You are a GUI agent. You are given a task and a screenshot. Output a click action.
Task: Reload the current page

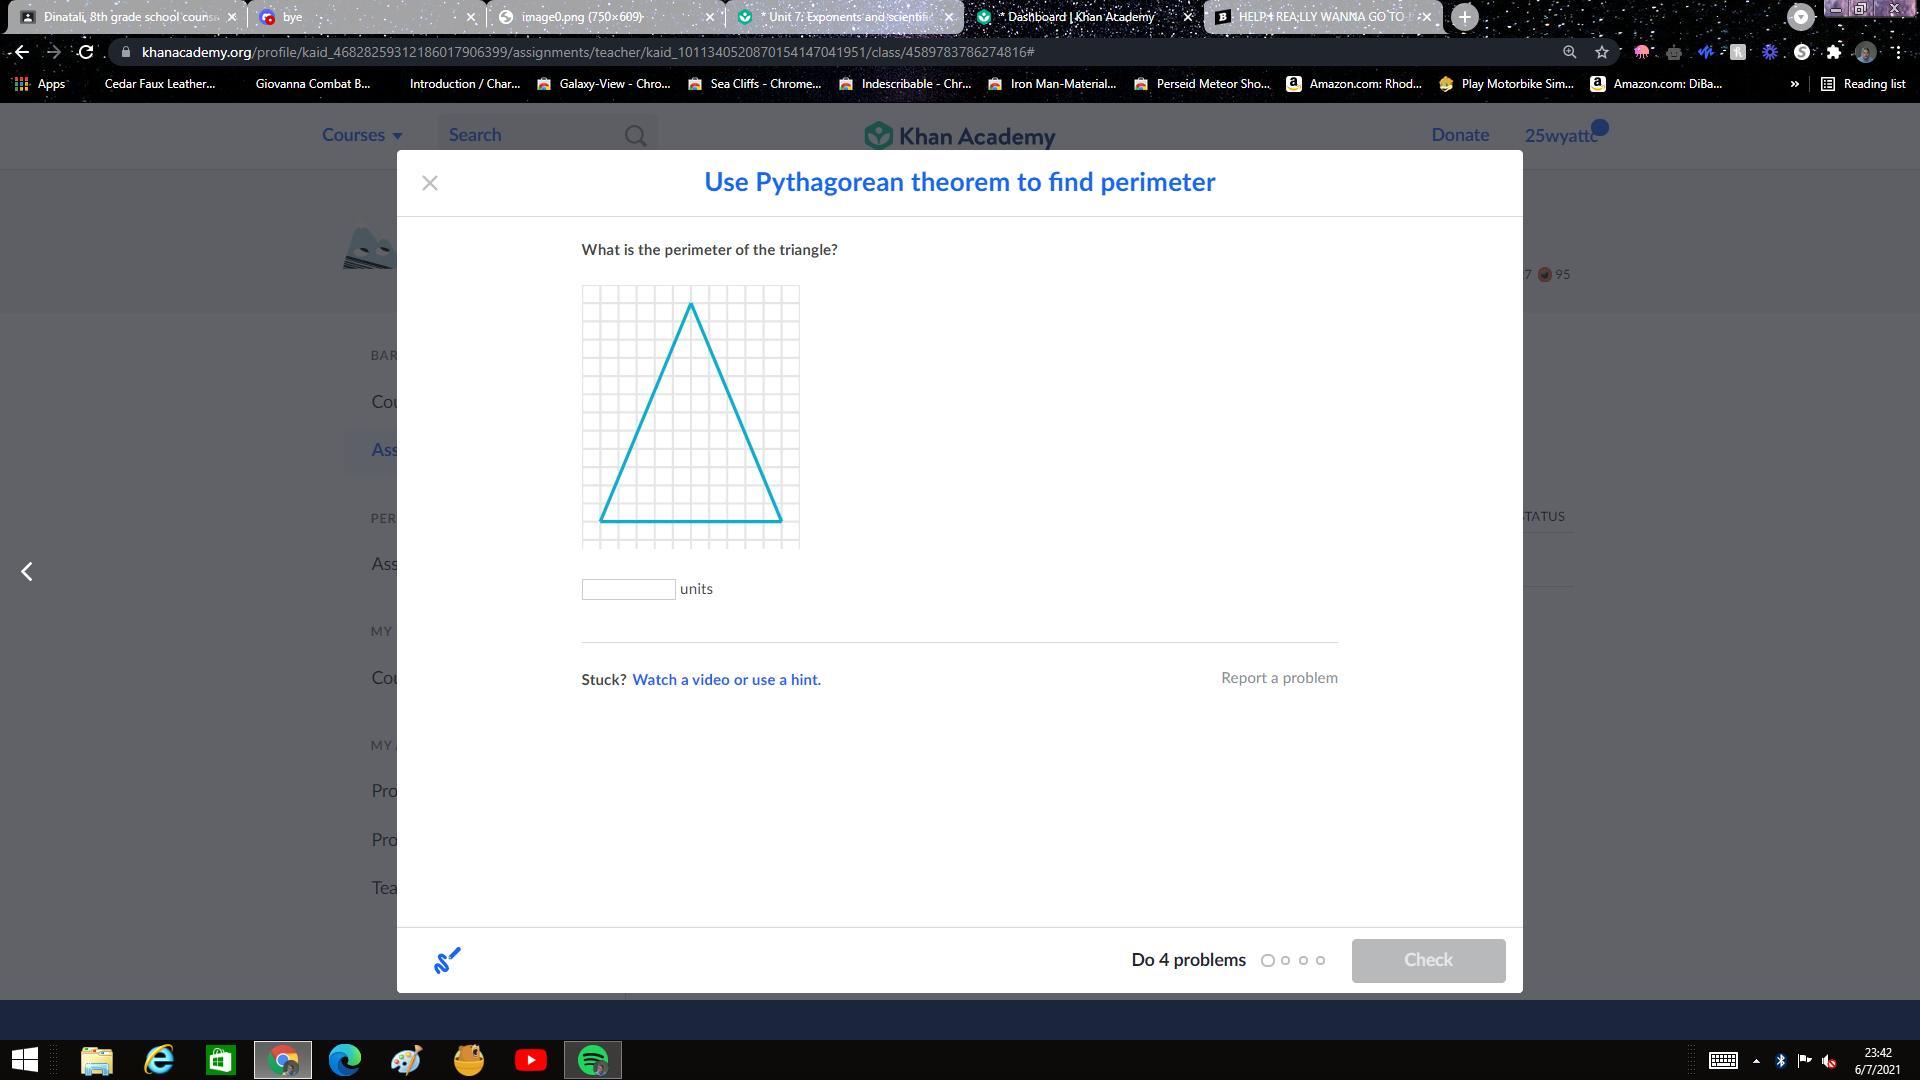[86, 52]
